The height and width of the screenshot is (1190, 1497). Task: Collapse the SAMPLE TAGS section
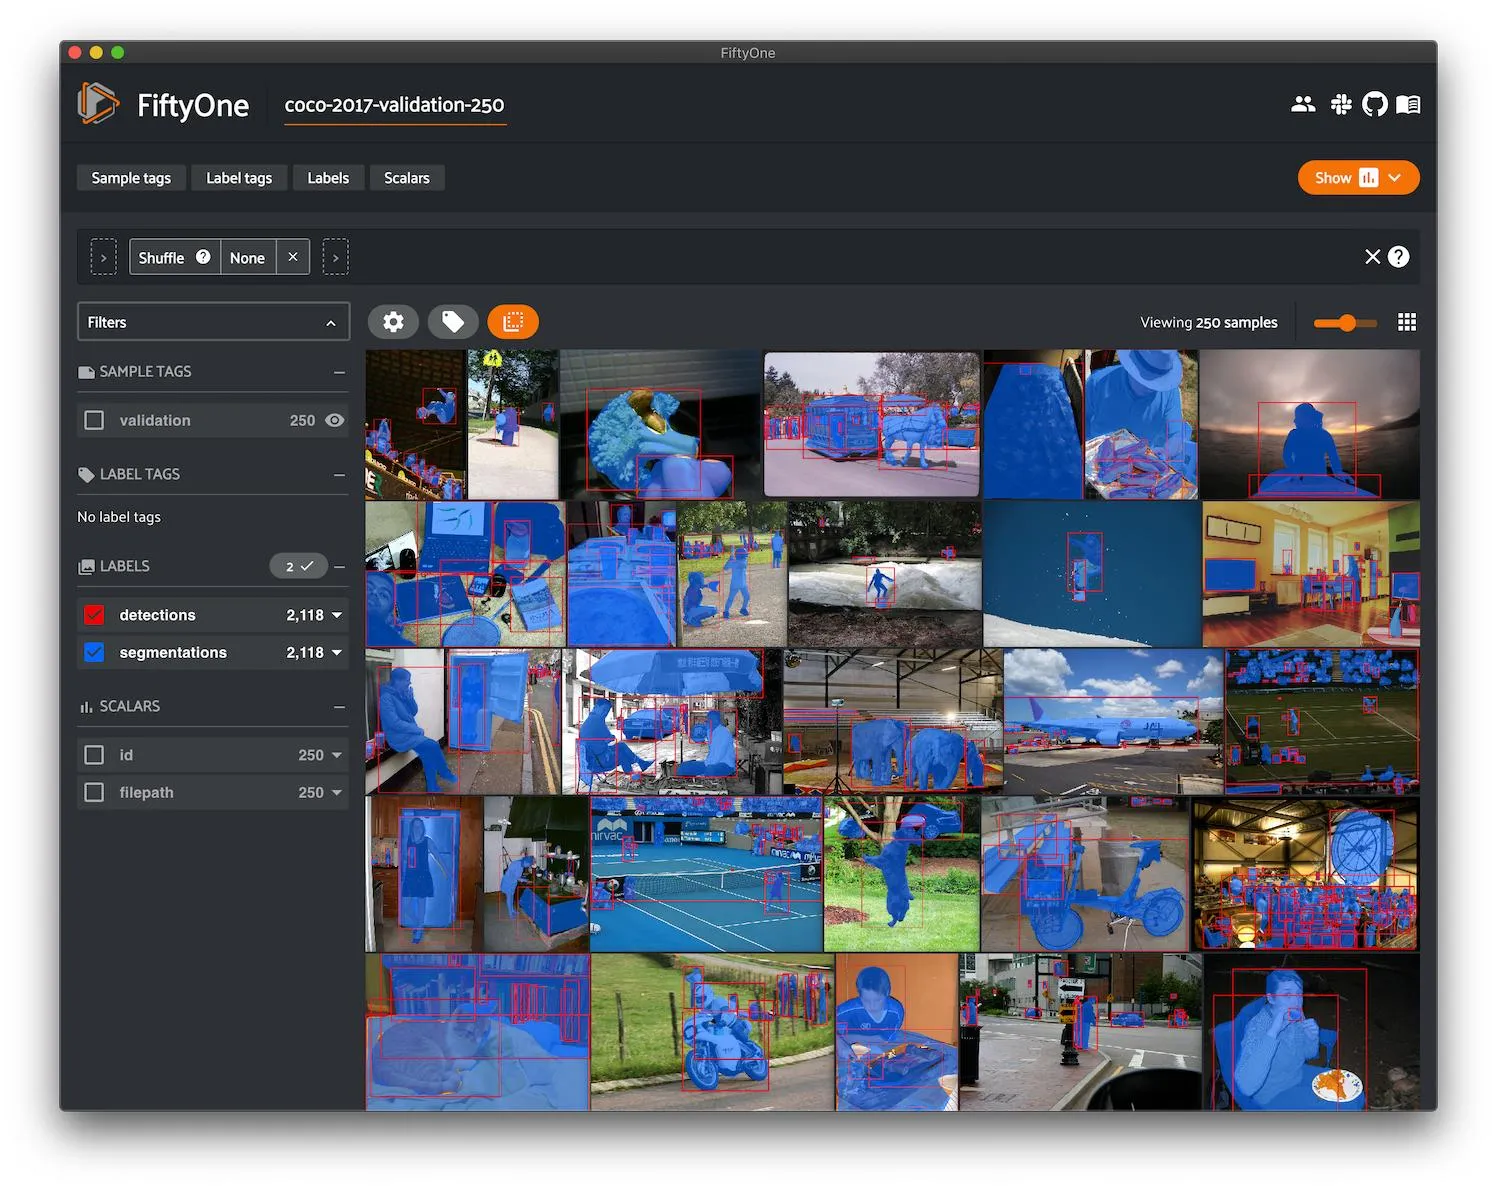[339, 372]
